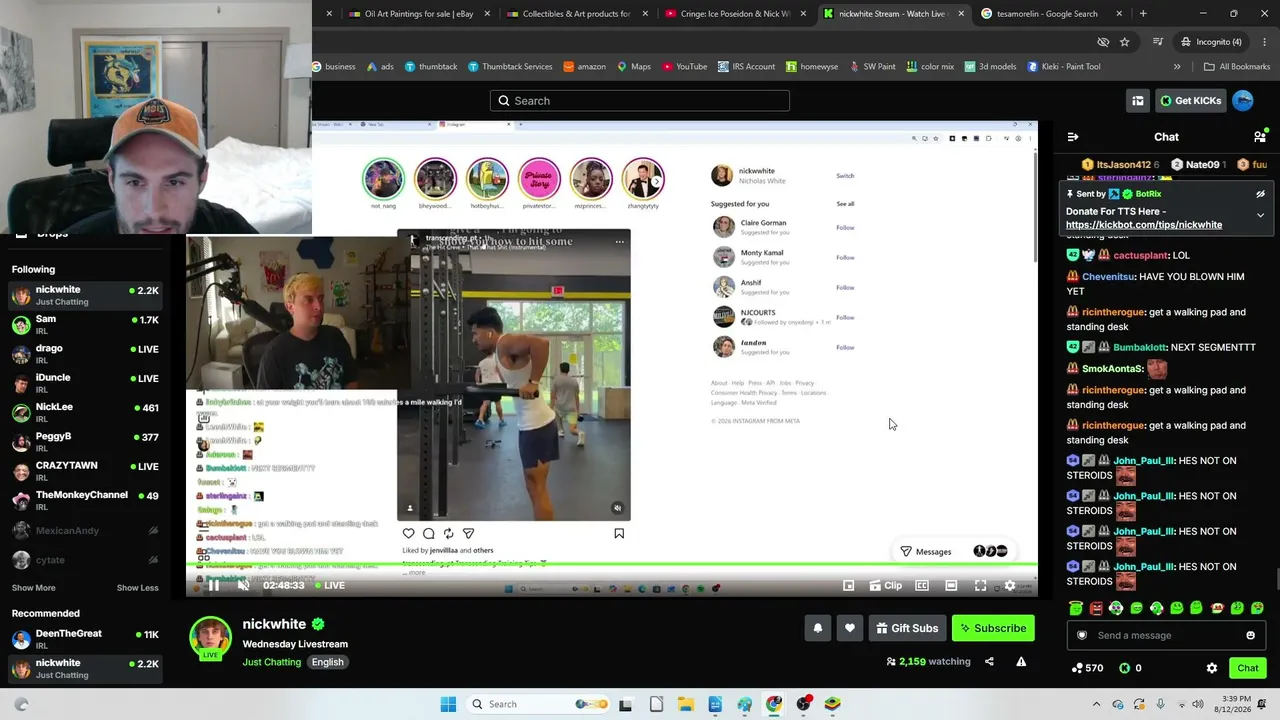Open the YouTube bookmark
1280x720 pixels.
pos(684,67)
